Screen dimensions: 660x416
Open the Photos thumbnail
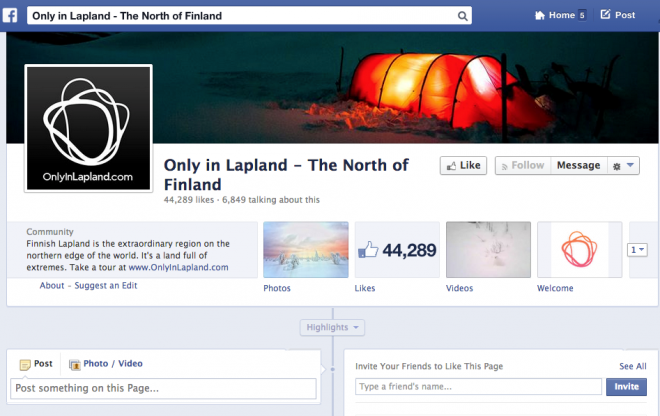pos(306,250)
